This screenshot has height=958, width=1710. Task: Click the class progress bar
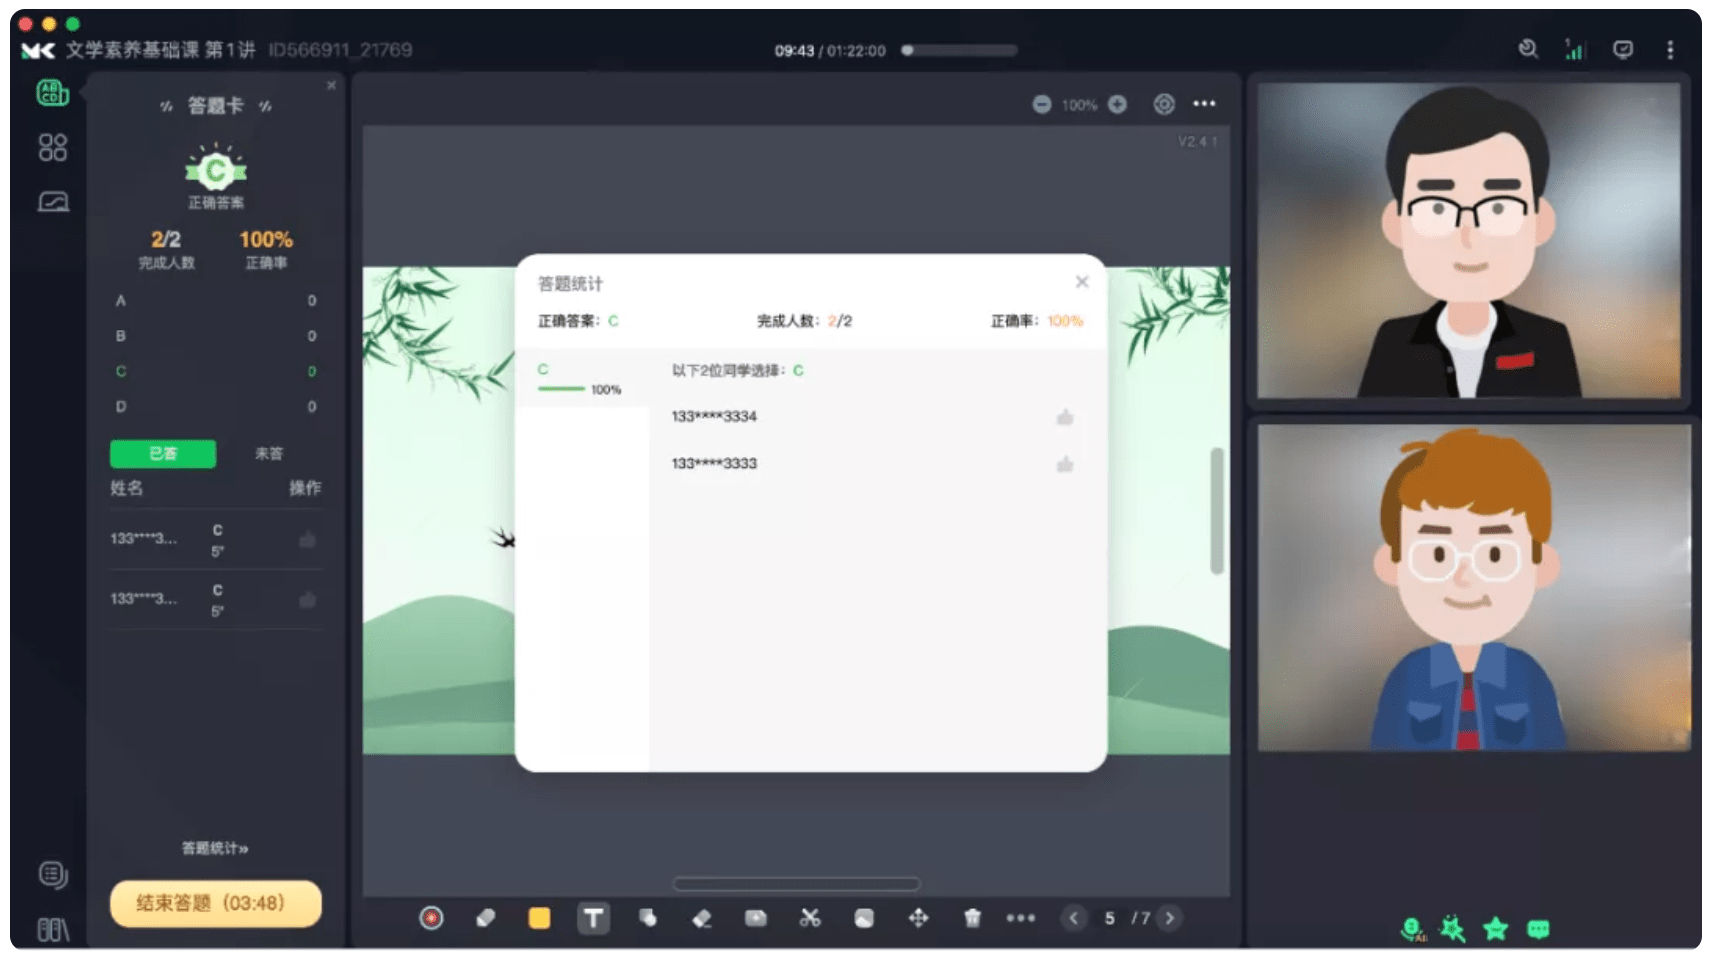[x=958, y=50]
